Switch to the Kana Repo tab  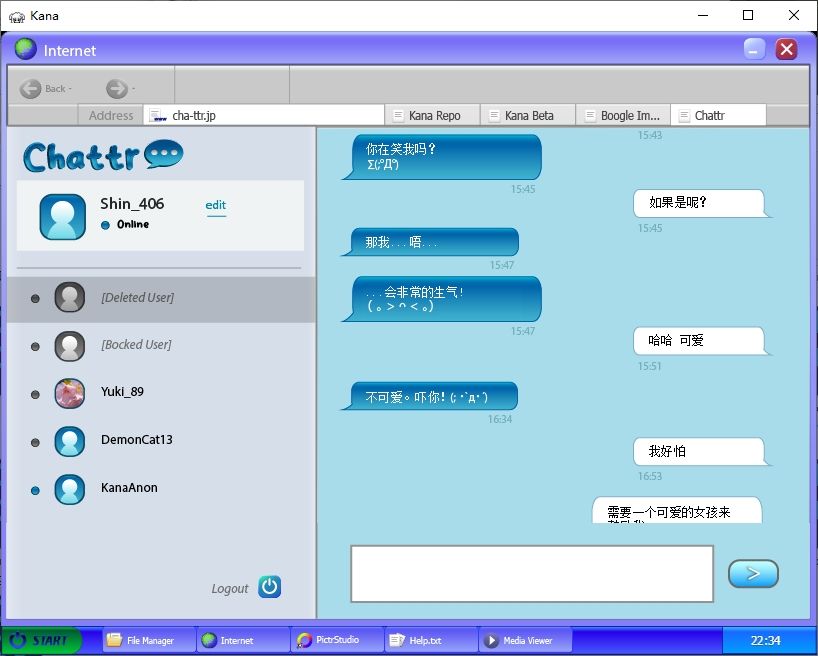[432, 115]
